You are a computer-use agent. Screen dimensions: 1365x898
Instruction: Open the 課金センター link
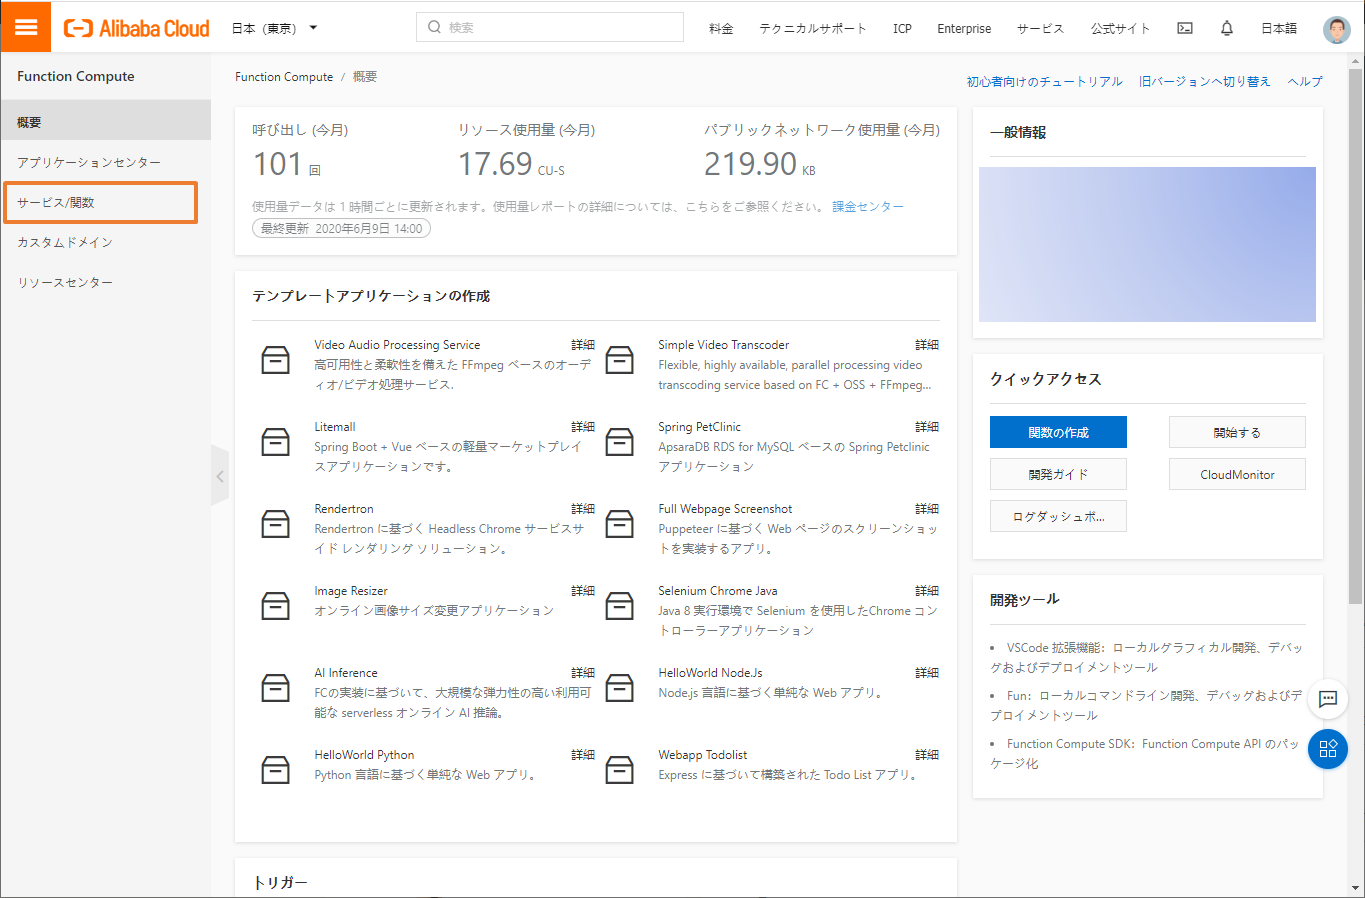(x=868, y=206)
